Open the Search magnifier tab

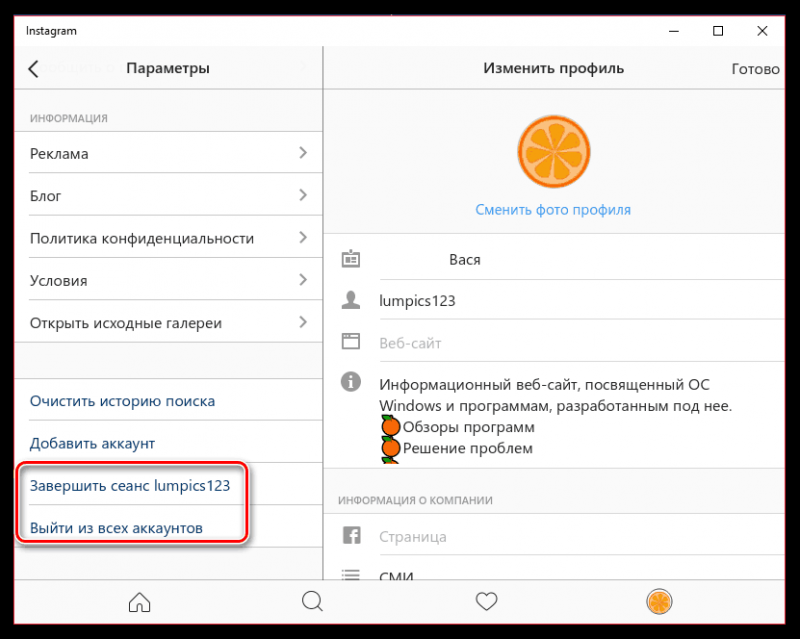pyautogui.click(x=312, y=601)
